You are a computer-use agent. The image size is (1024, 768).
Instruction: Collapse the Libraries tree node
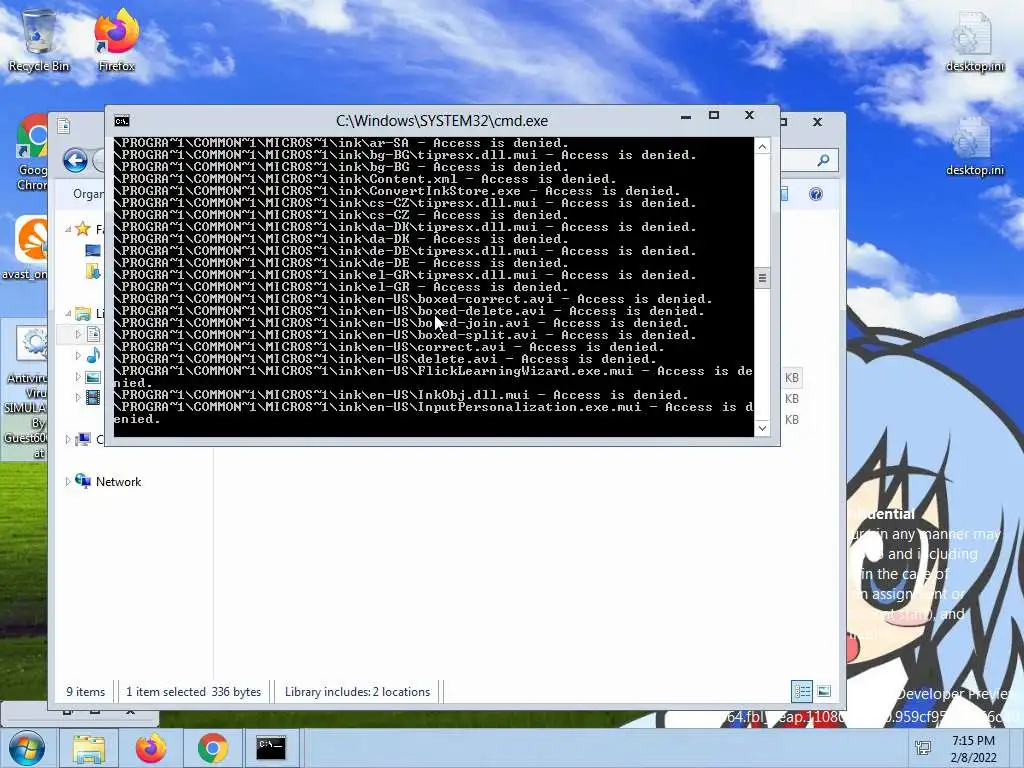coord(68,313)
